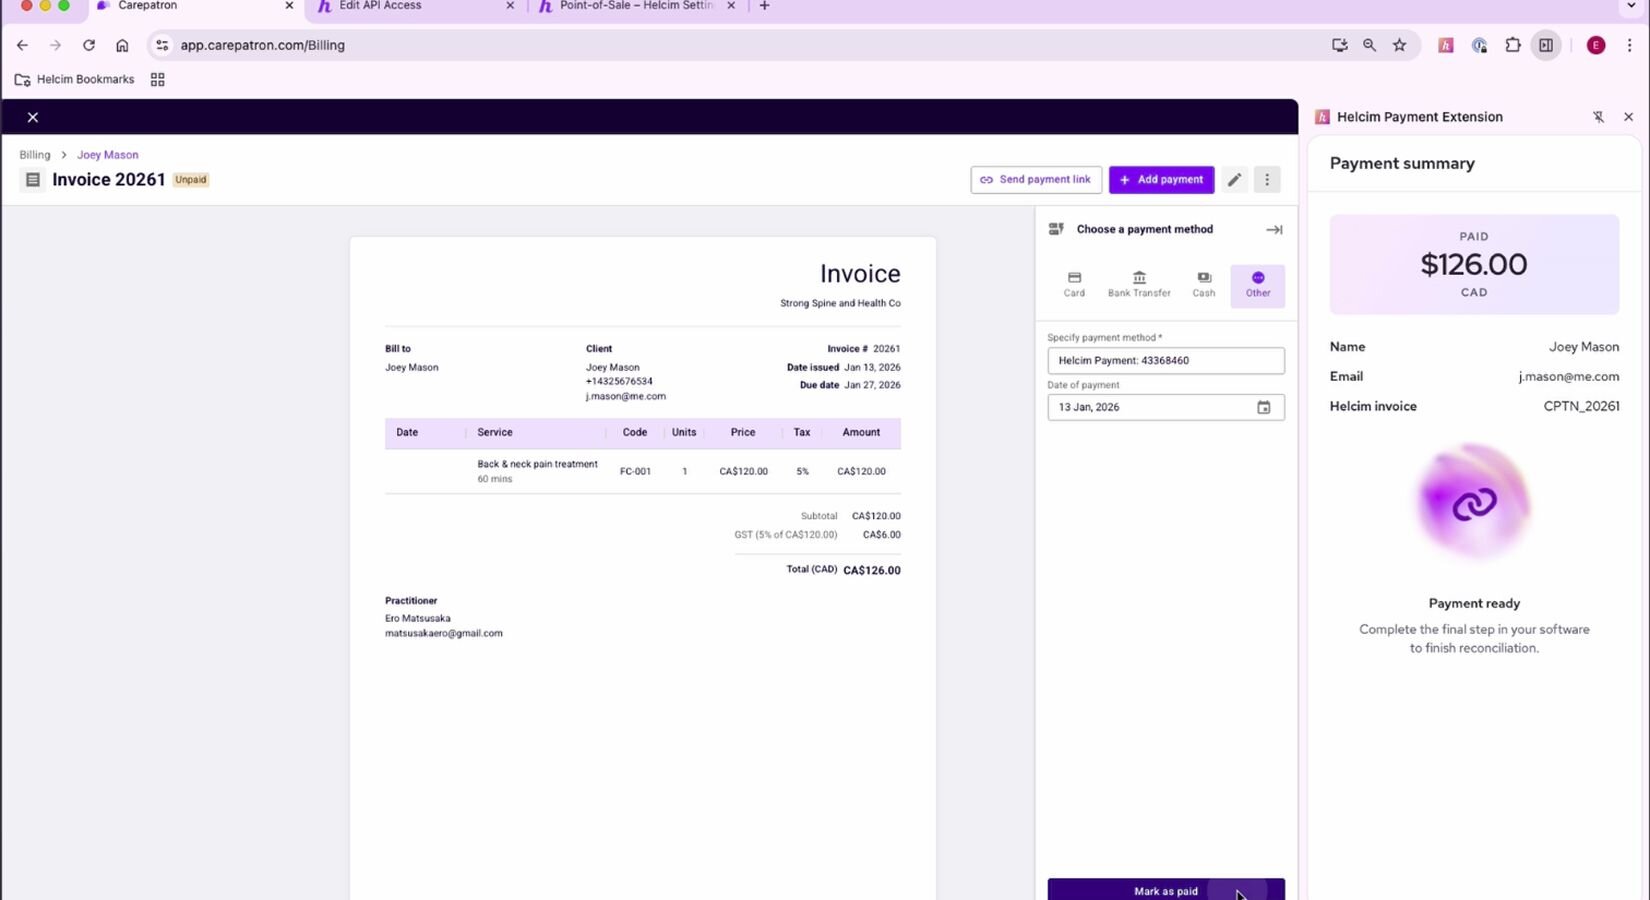Open Joey Mason breadcrumb link
This screenshot has height=900, width=1650.
(108, 155)
